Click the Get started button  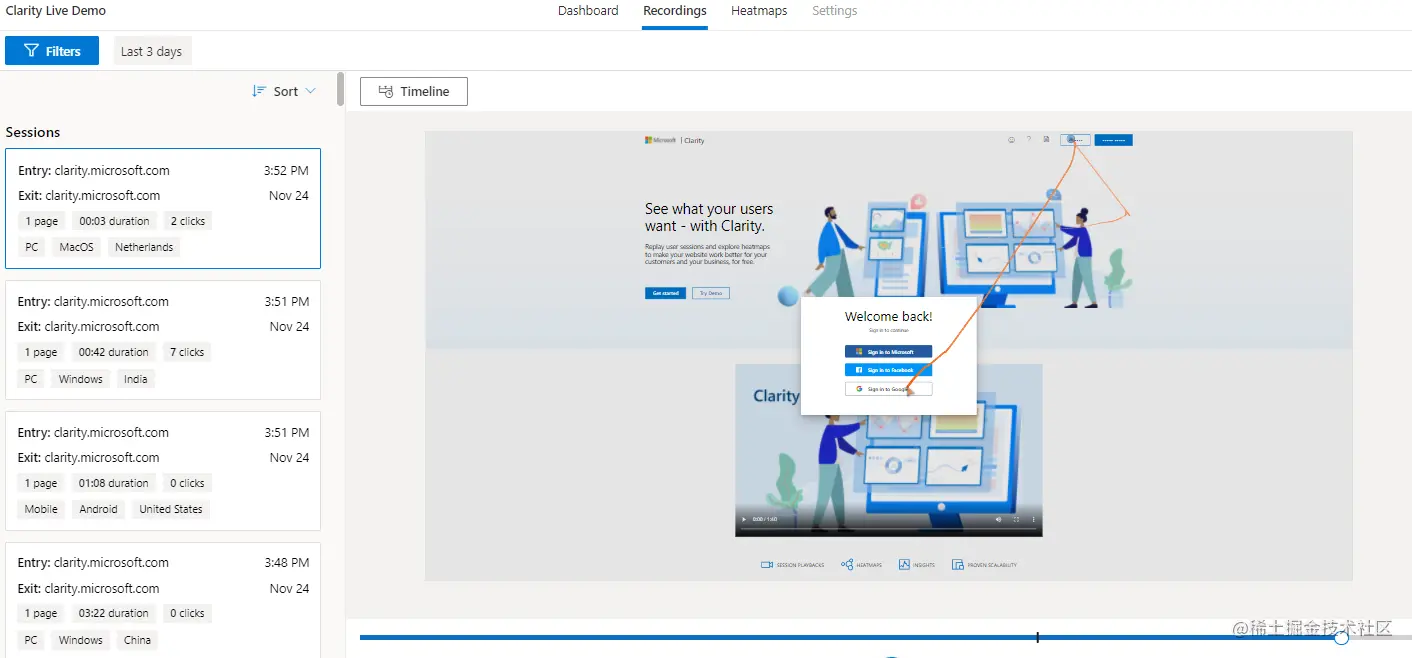click(665, 293)
